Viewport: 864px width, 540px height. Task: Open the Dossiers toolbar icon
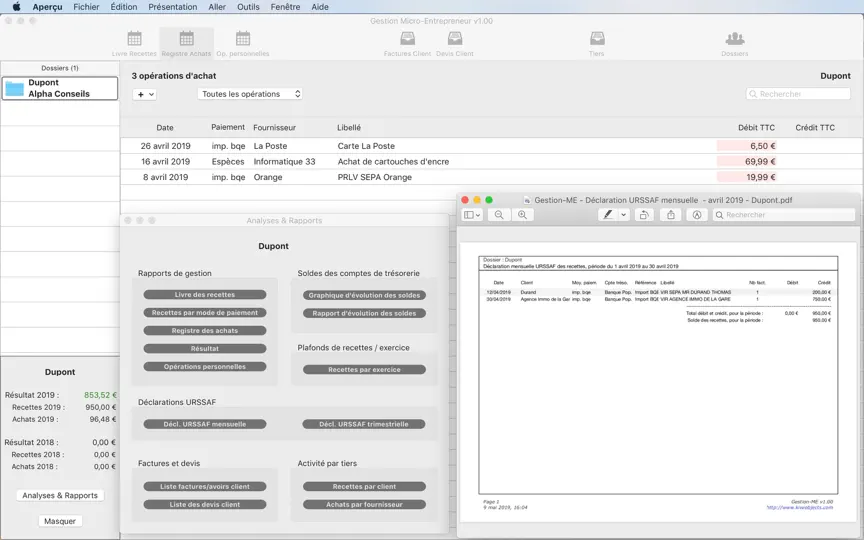[735, 44]
